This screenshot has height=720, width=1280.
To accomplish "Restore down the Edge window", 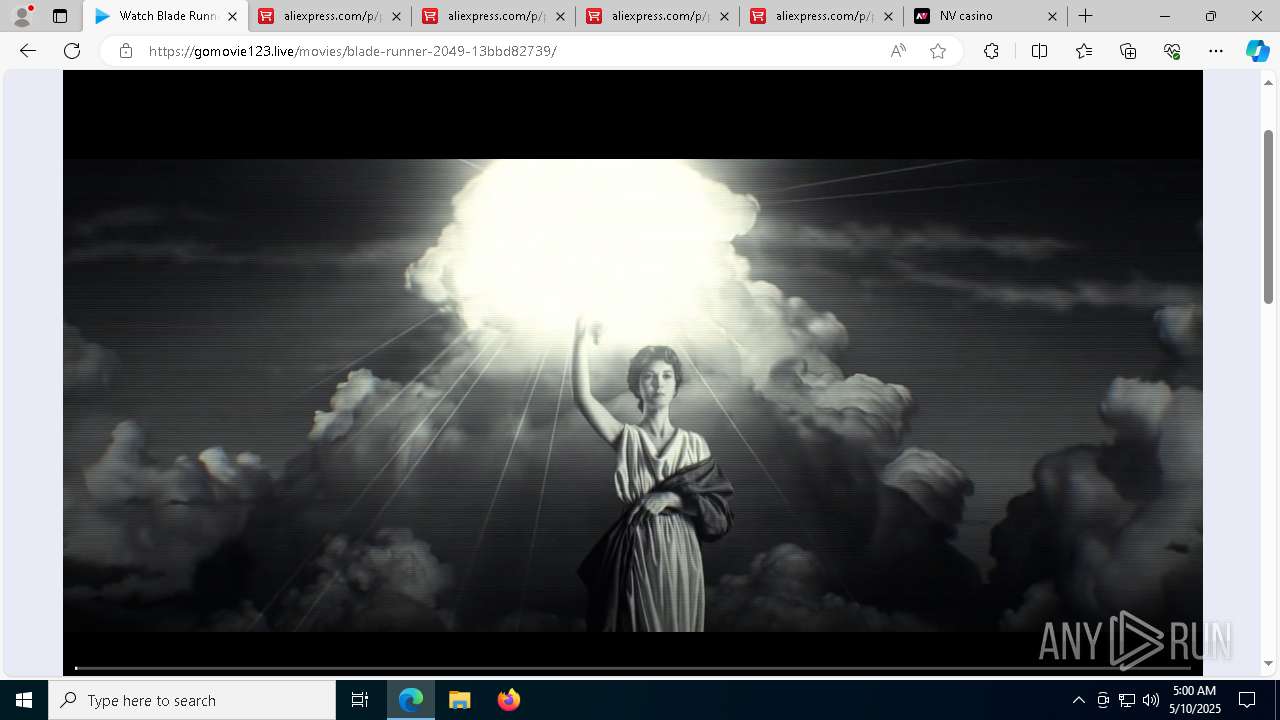I will (1211, 16).
